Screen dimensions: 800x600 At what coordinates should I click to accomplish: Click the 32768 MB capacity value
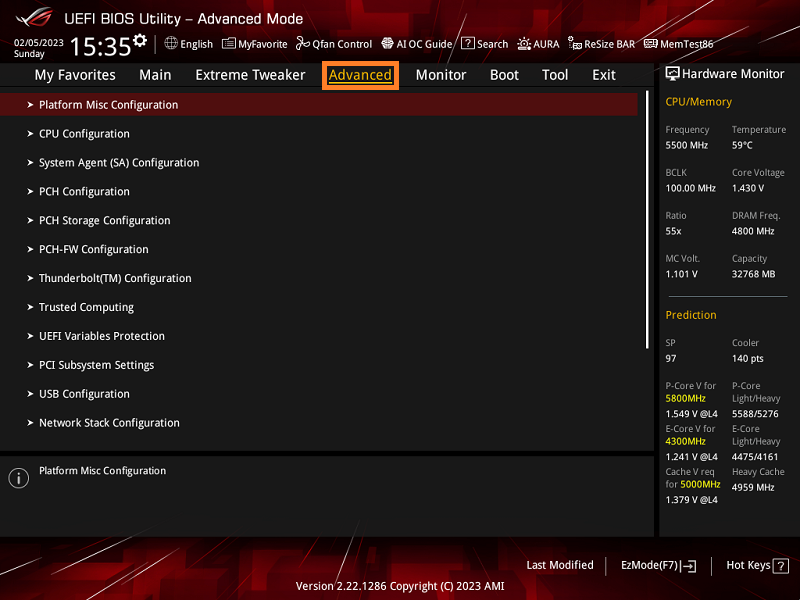pyautogui.click(x=754, y=274)
